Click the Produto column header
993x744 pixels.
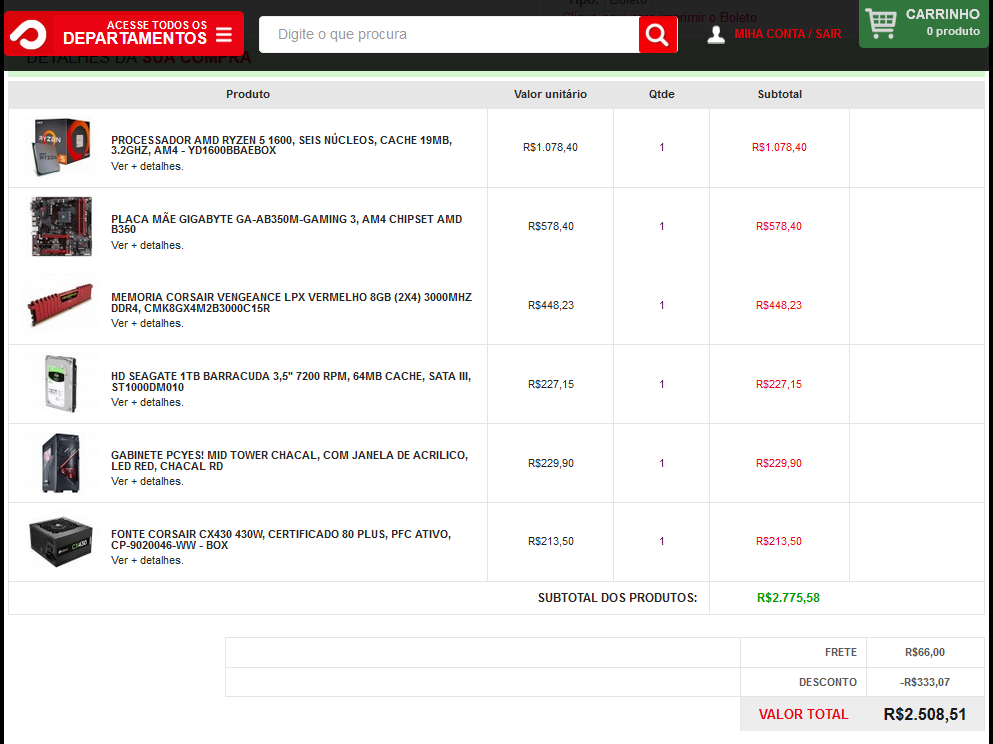point(248,94)
